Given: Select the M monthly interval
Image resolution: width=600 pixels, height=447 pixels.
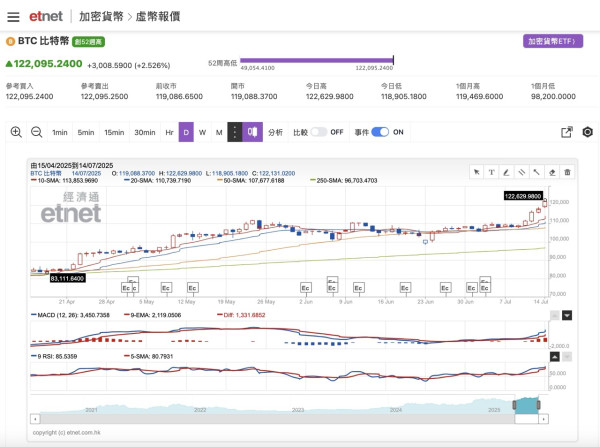Looking at the screenshot, I should tap(219, 132).
